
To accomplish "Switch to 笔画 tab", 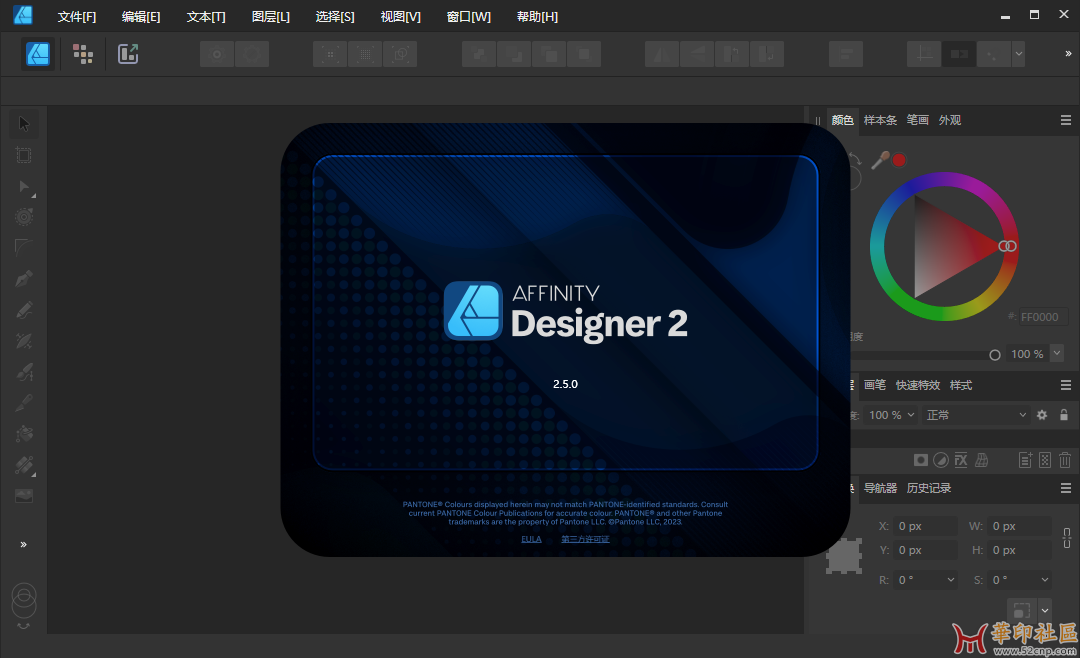I will (x=917, y=121).
